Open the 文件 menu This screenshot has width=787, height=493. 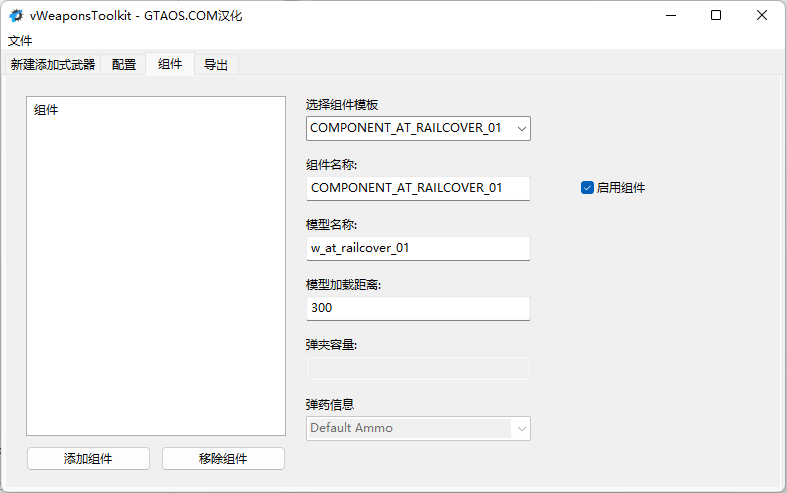click(x=20, y=41)
